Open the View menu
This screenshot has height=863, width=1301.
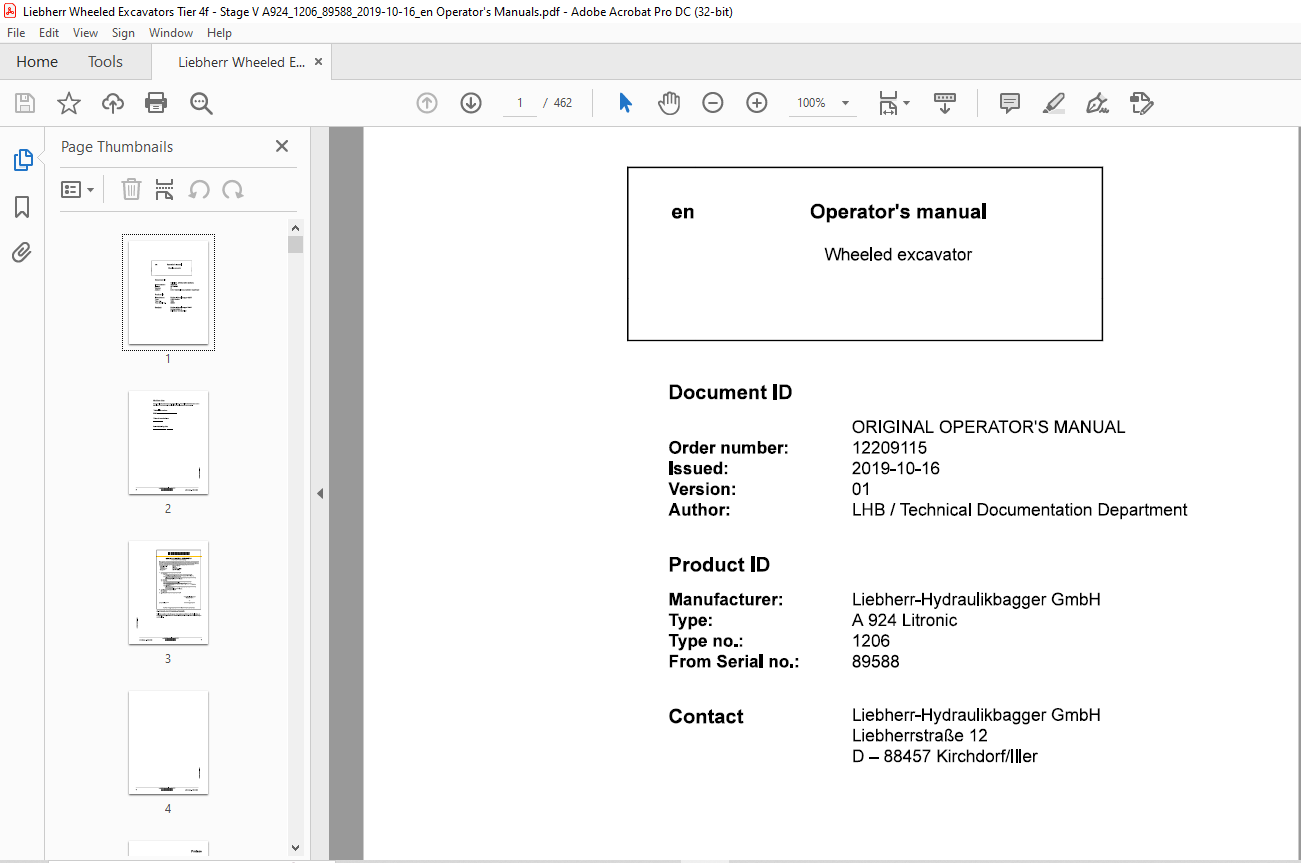pos(86,33)
